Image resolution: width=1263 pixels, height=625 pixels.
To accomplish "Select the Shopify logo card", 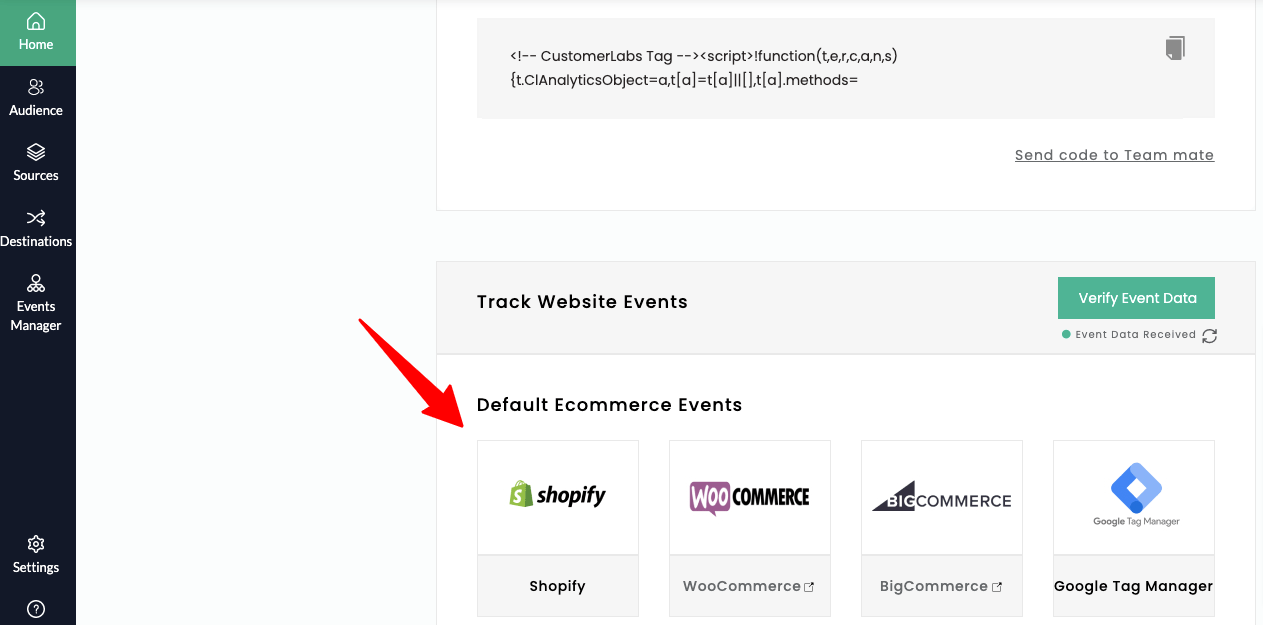I will tap(557, 495).
